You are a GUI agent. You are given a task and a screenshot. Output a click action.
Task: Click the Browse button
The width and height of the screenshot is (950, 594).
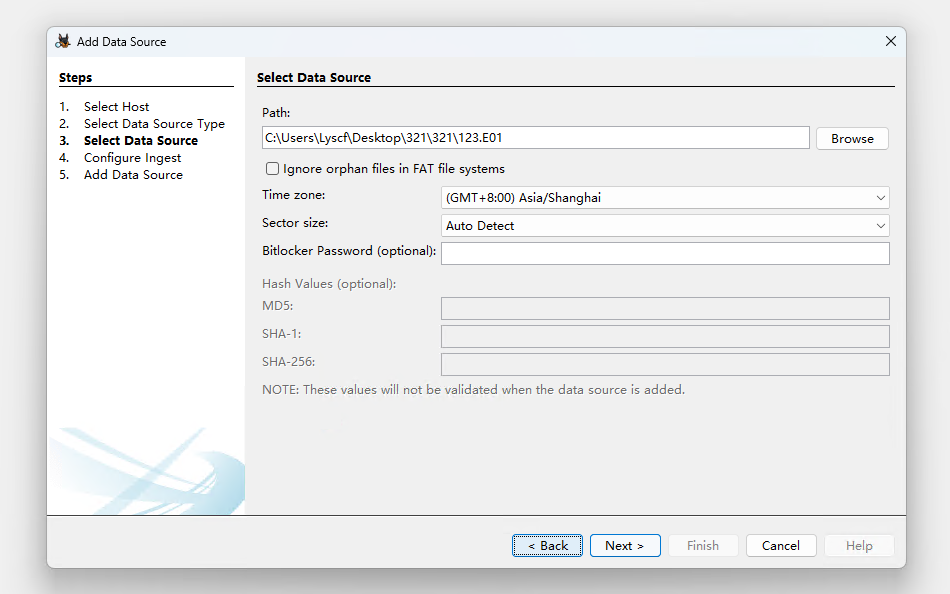852,139
